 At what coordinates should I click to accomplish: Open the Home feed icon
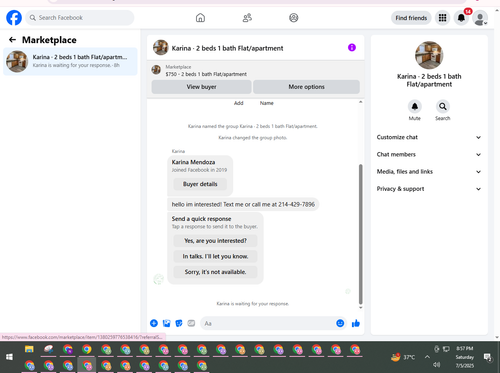point(200,18)
